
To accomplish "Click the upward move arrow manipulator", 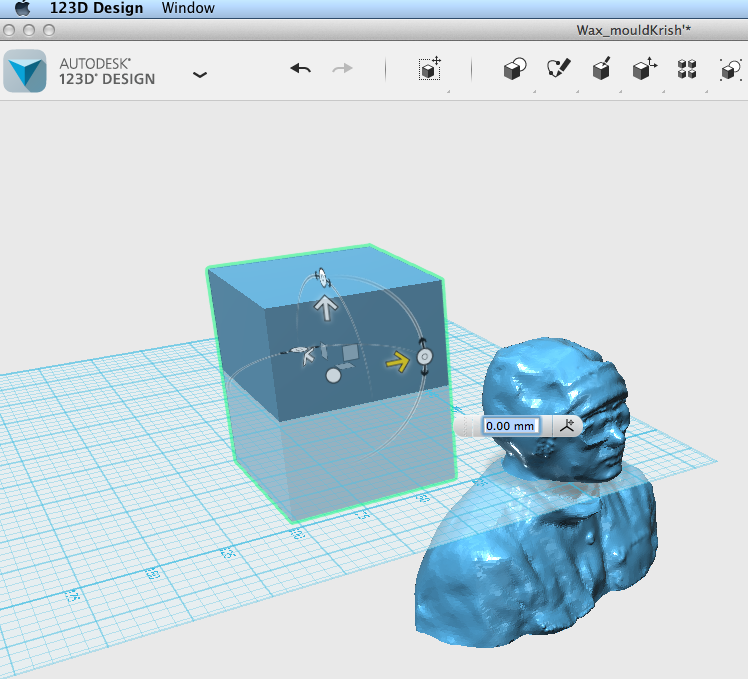I will (x=326, y=307).
